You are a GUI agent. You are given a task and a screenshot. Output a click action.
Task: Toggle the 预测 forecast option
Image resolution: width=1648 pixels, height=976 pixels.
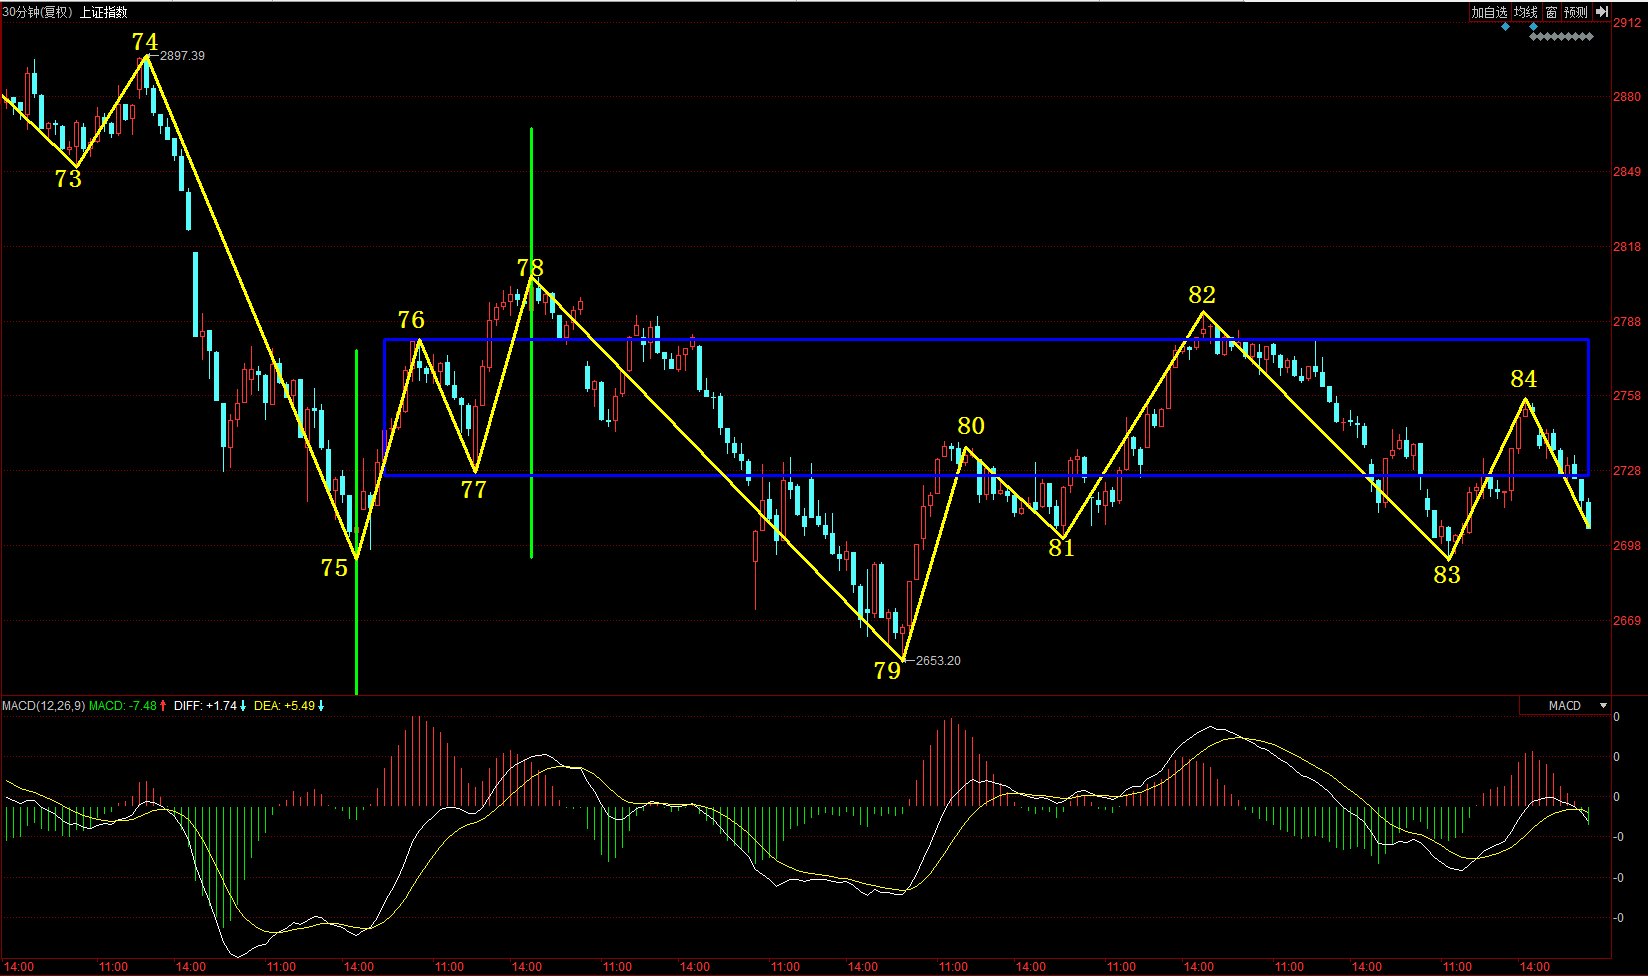click(x=1576, y=12)
